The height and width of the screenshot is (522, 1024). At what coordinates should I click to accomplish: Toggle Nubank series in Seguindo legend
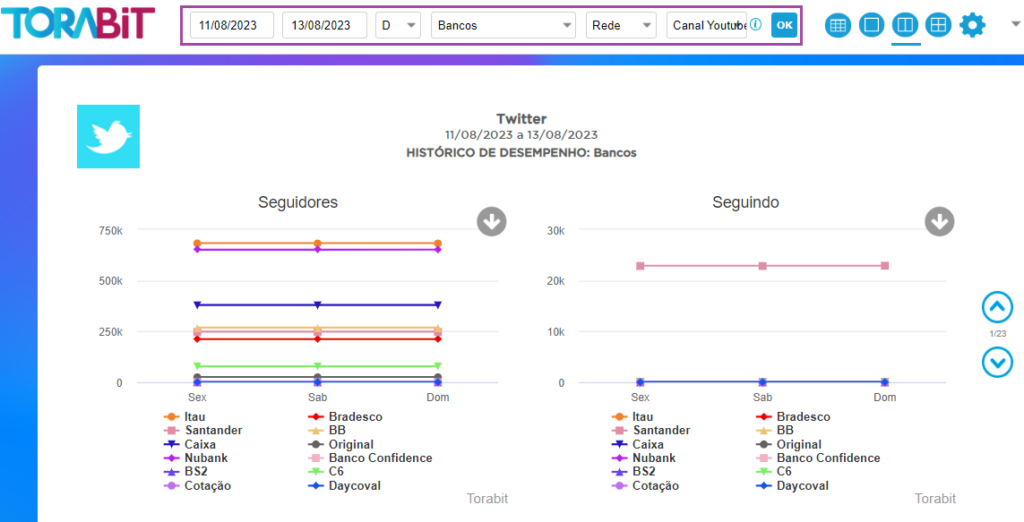[x=643, y=458]
